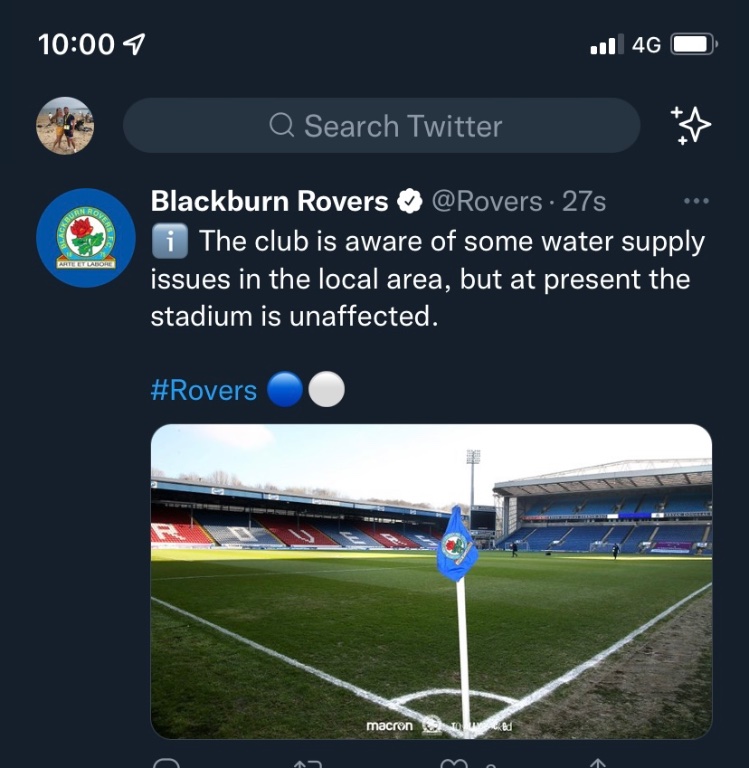Tap the sparkle timeline options icon
This screenshot has width=749, height=768.
[690, 126]
